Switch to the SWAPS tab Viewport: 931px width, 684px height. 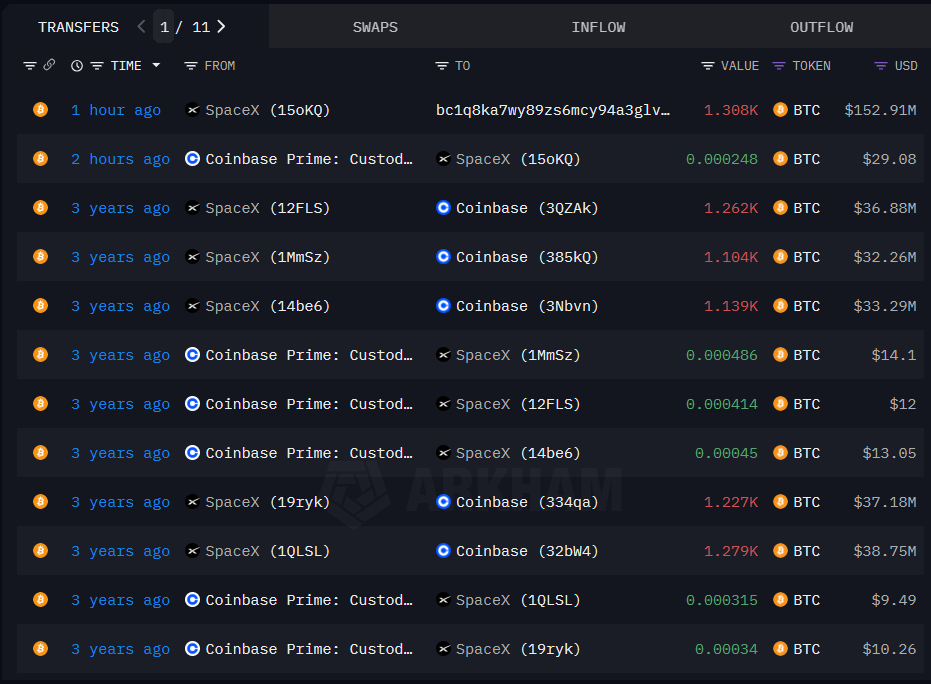point(375,27)
